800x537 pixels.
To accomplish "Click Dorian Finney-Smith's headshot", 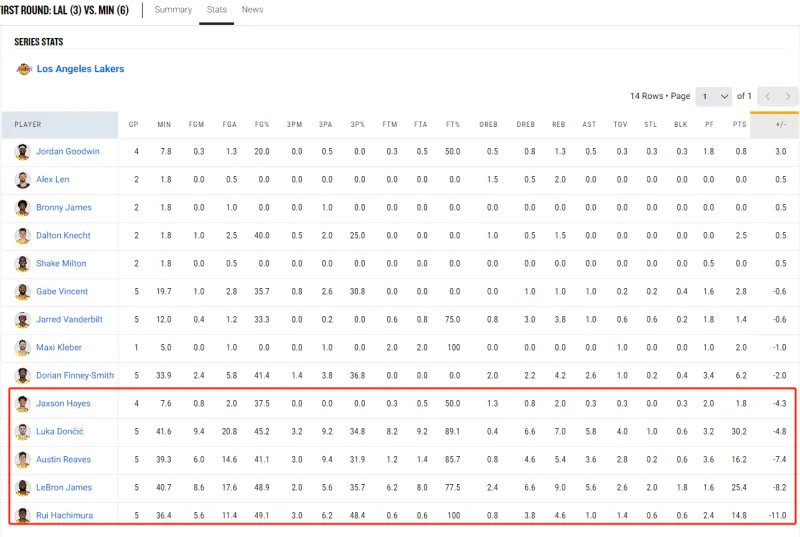I will click(x=22, y=376).
